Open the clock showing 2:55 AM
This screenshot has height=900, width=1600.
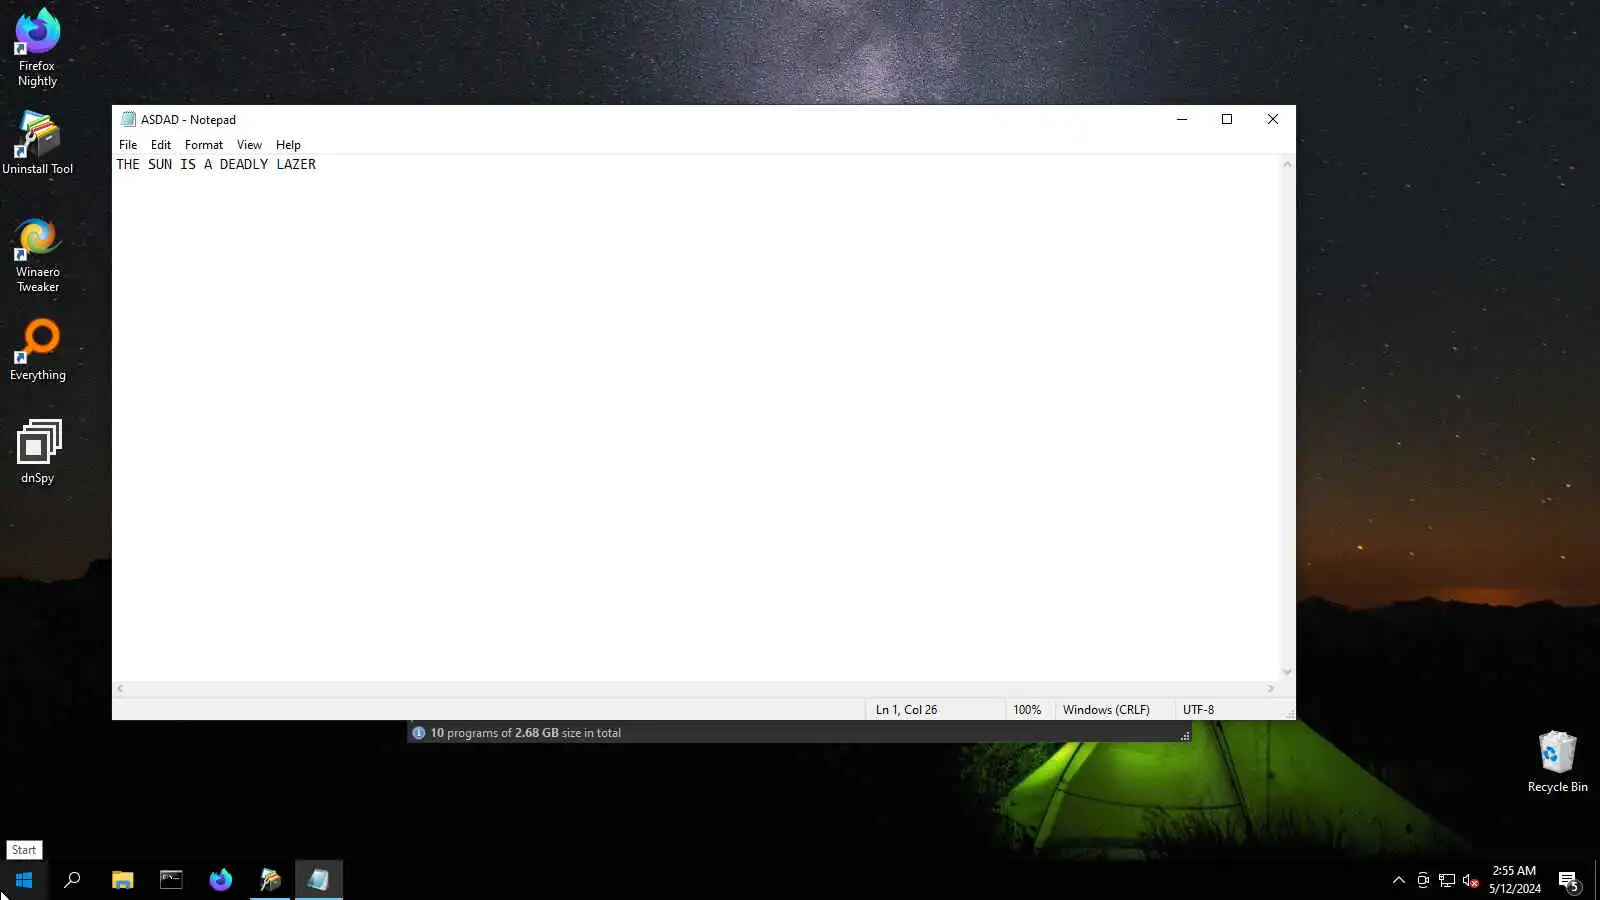1514,880
